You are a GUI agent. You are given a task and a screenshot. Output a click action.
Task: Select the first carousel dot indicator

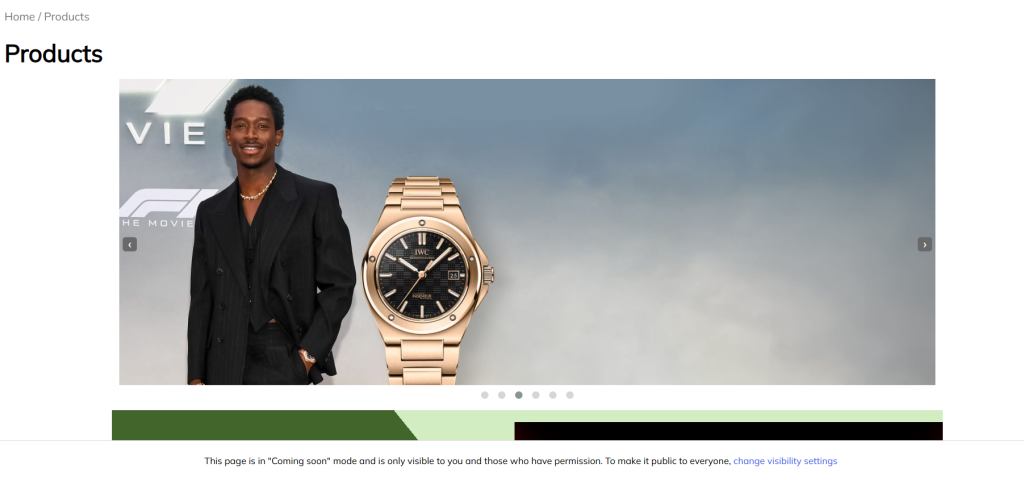485,395
